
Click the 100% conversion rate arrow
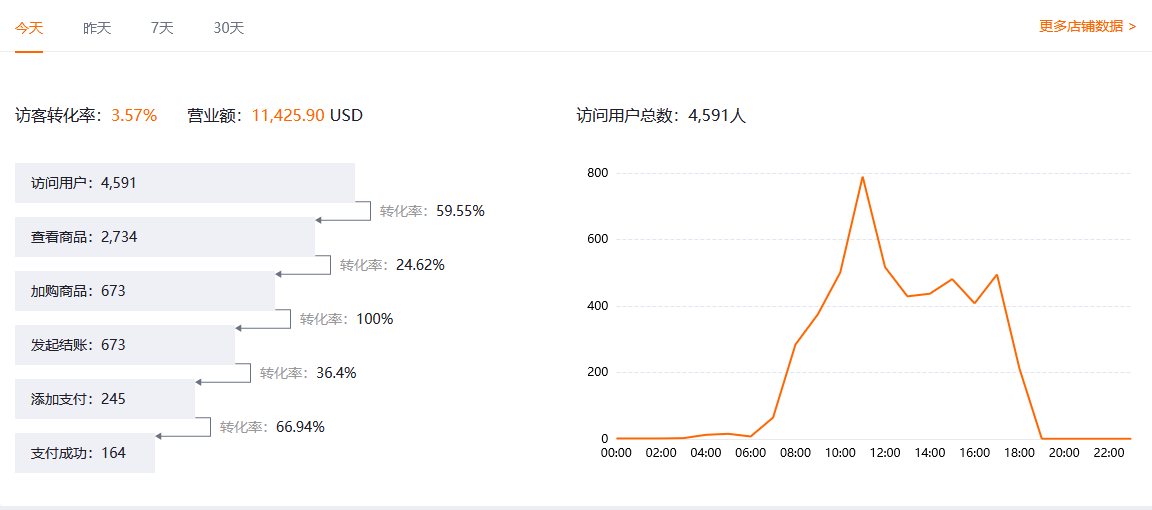[x=263, y=322]
